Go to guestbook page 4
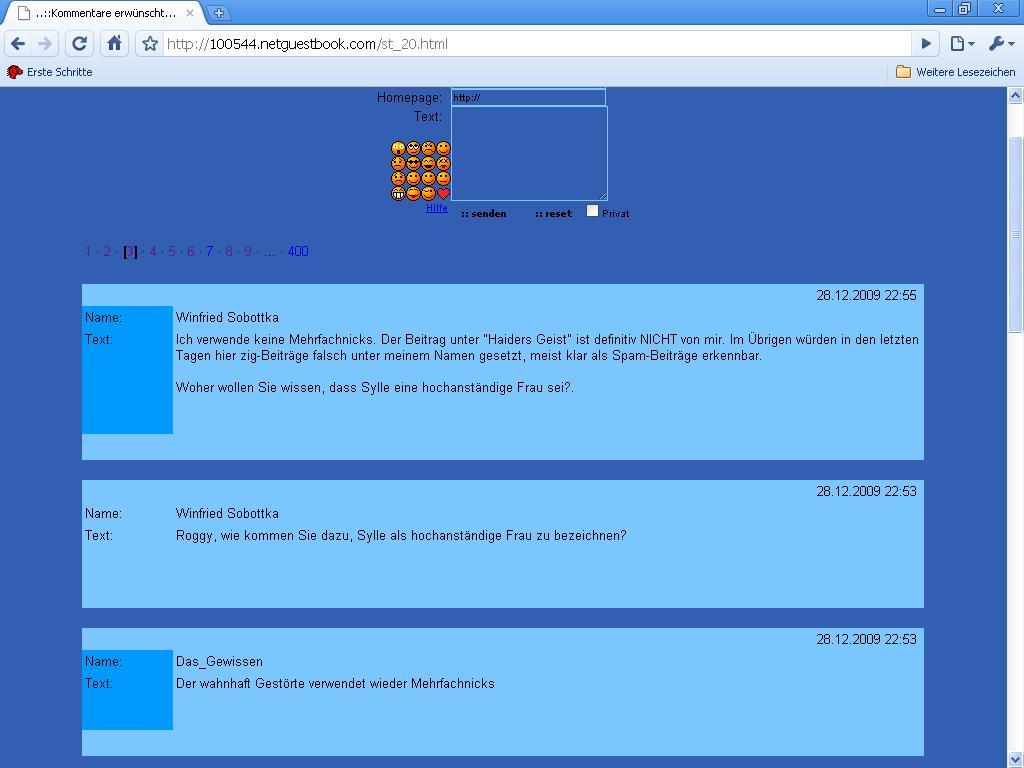 [x=153, y=251]
